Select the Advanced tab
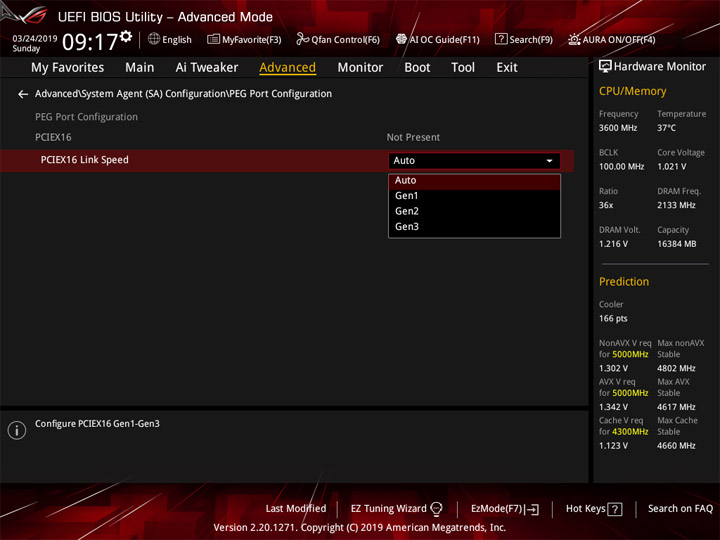Screen dimensions: 720x540 287,68
